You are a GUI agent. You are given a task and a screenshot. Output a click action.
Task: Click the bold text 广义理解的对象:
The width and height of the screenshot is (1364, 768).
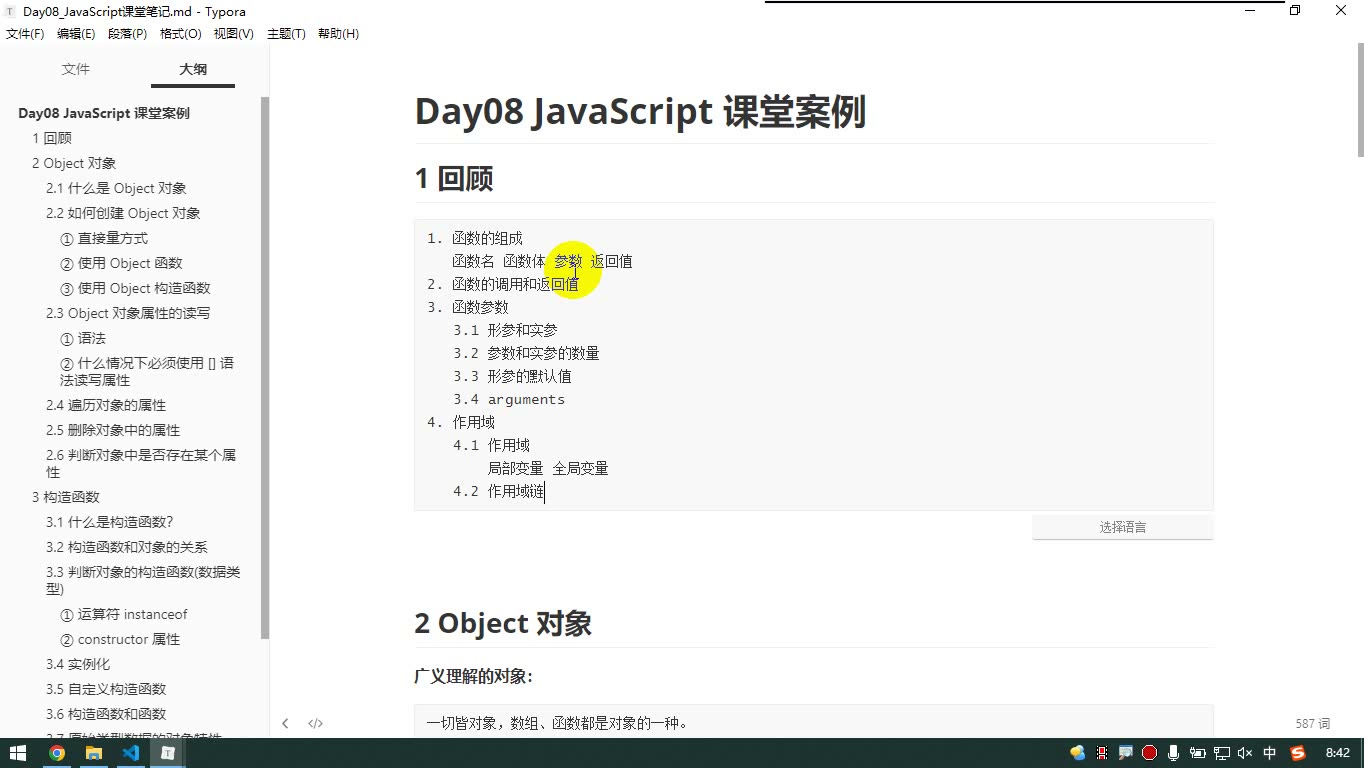click(x=473, y=676)
